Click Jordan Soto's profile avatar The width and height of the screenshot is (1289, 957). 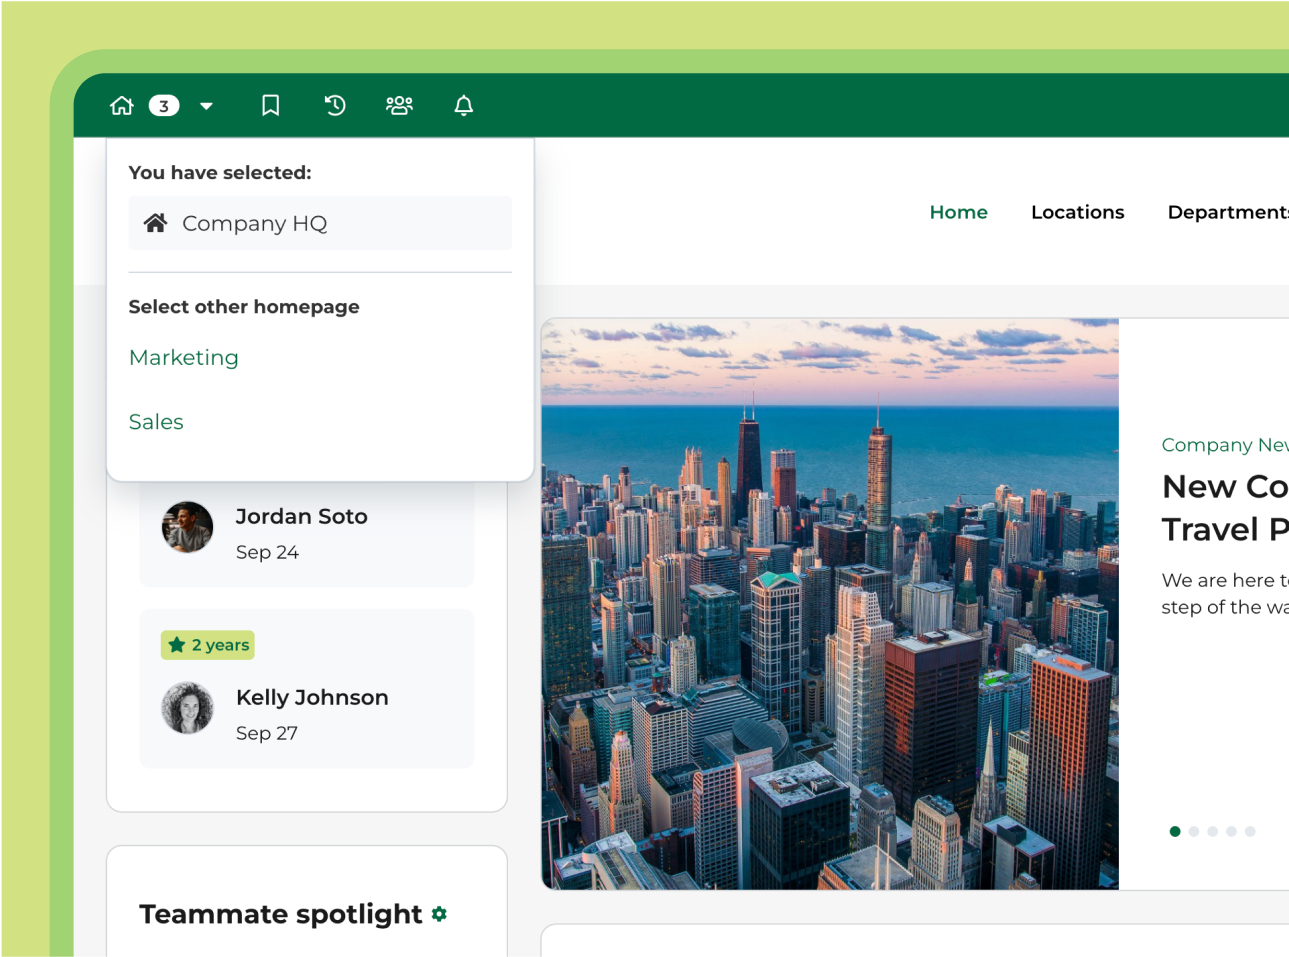coord(187,527)
